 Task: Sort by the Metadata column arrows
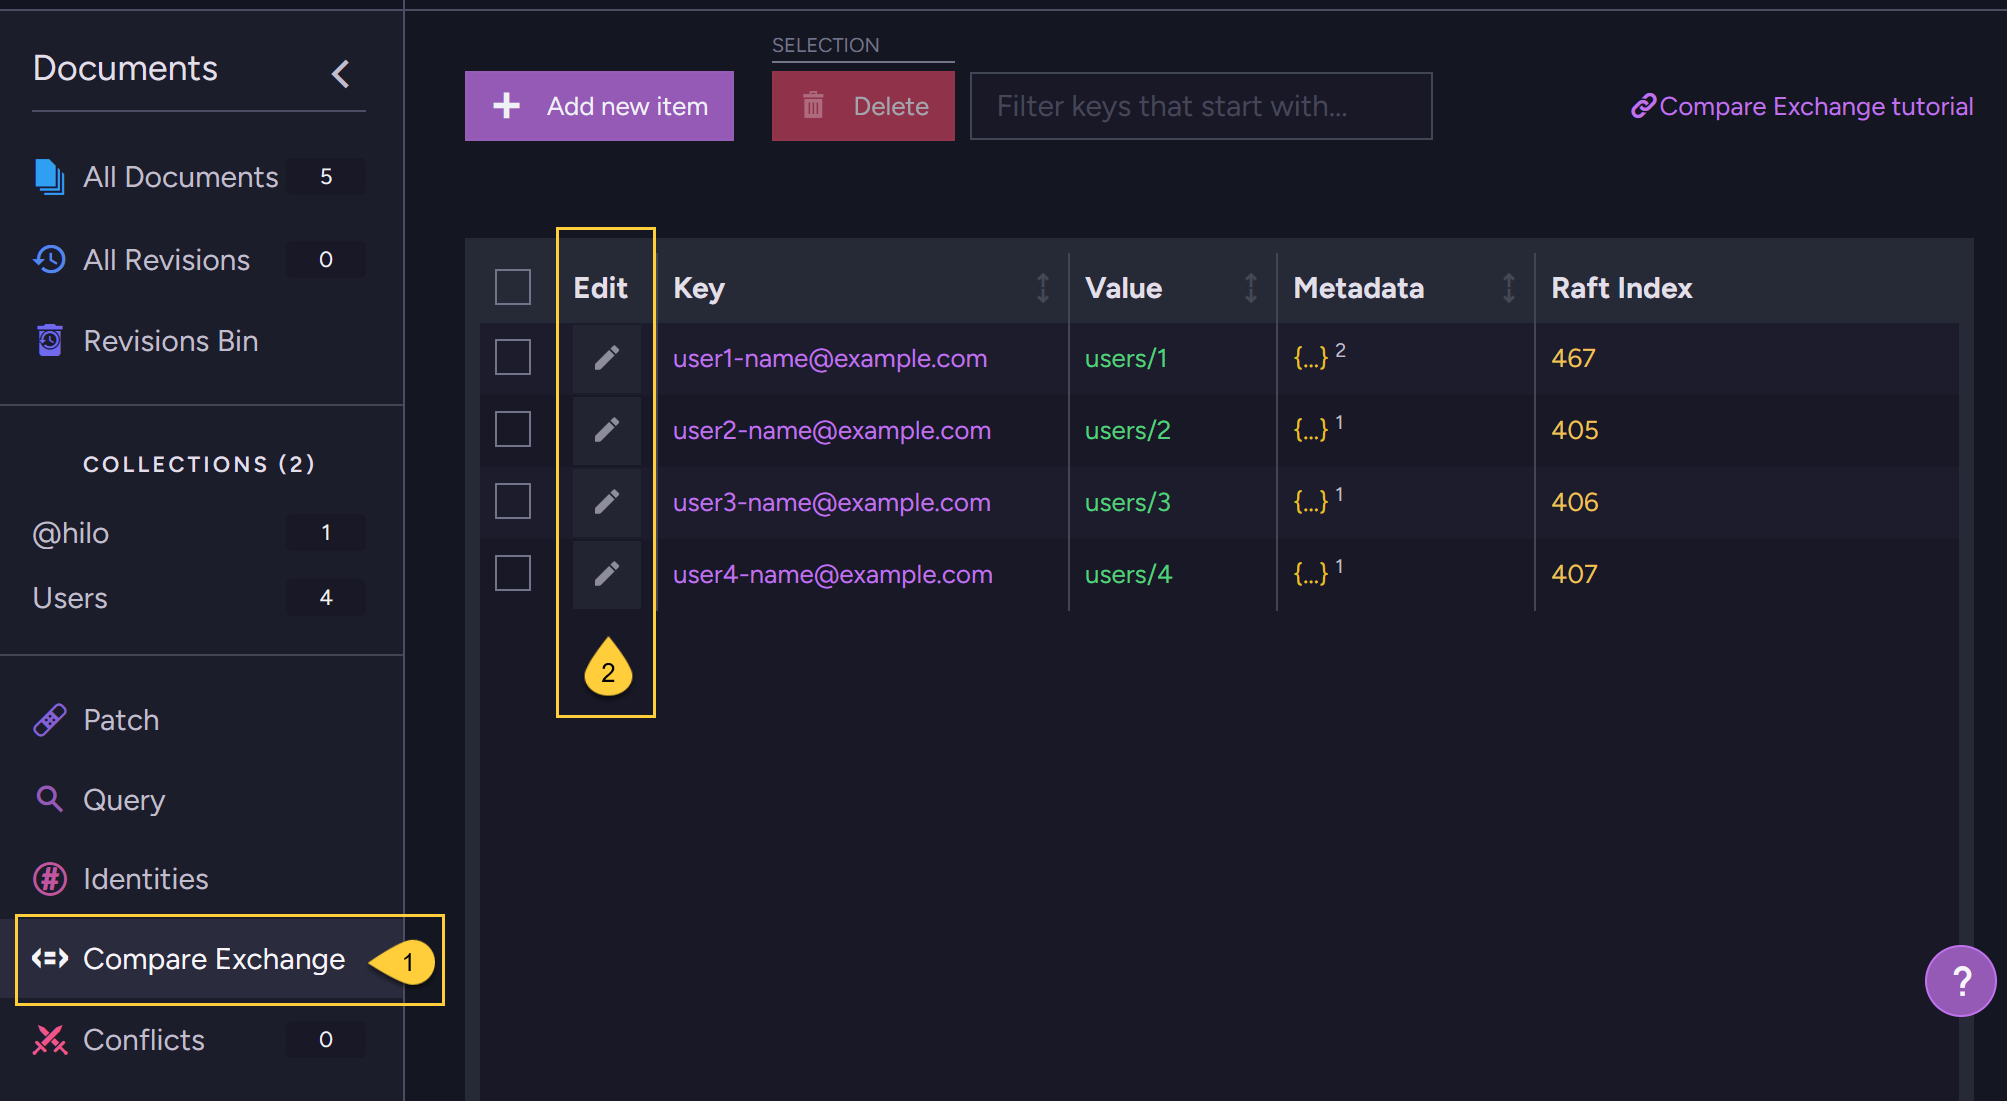coord(1508,288)
